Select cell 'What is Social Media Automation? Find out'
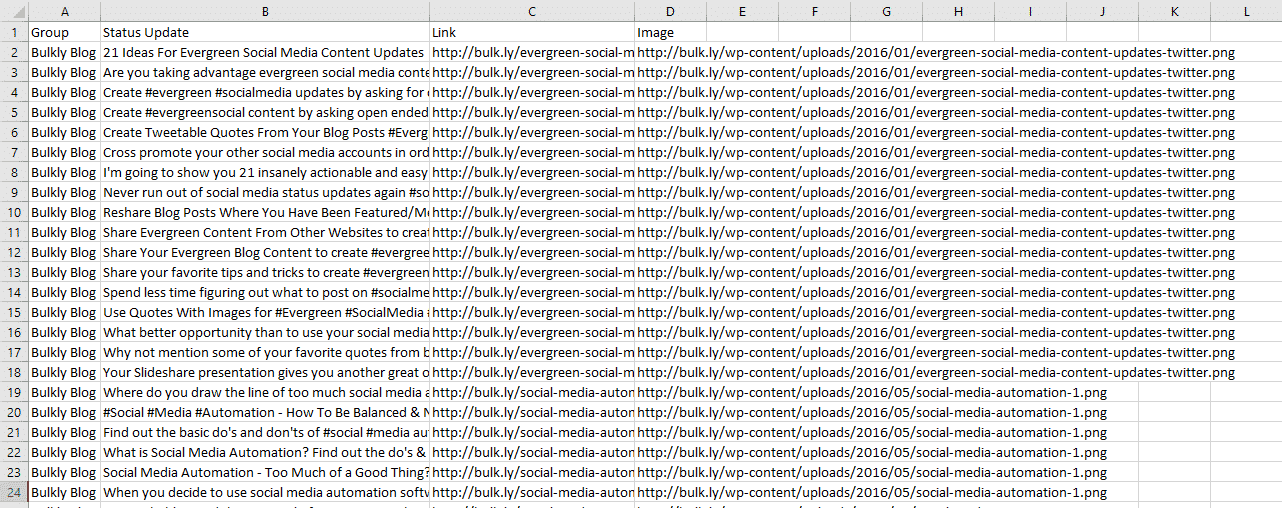 pyautogui.click(x=265, y=452)
